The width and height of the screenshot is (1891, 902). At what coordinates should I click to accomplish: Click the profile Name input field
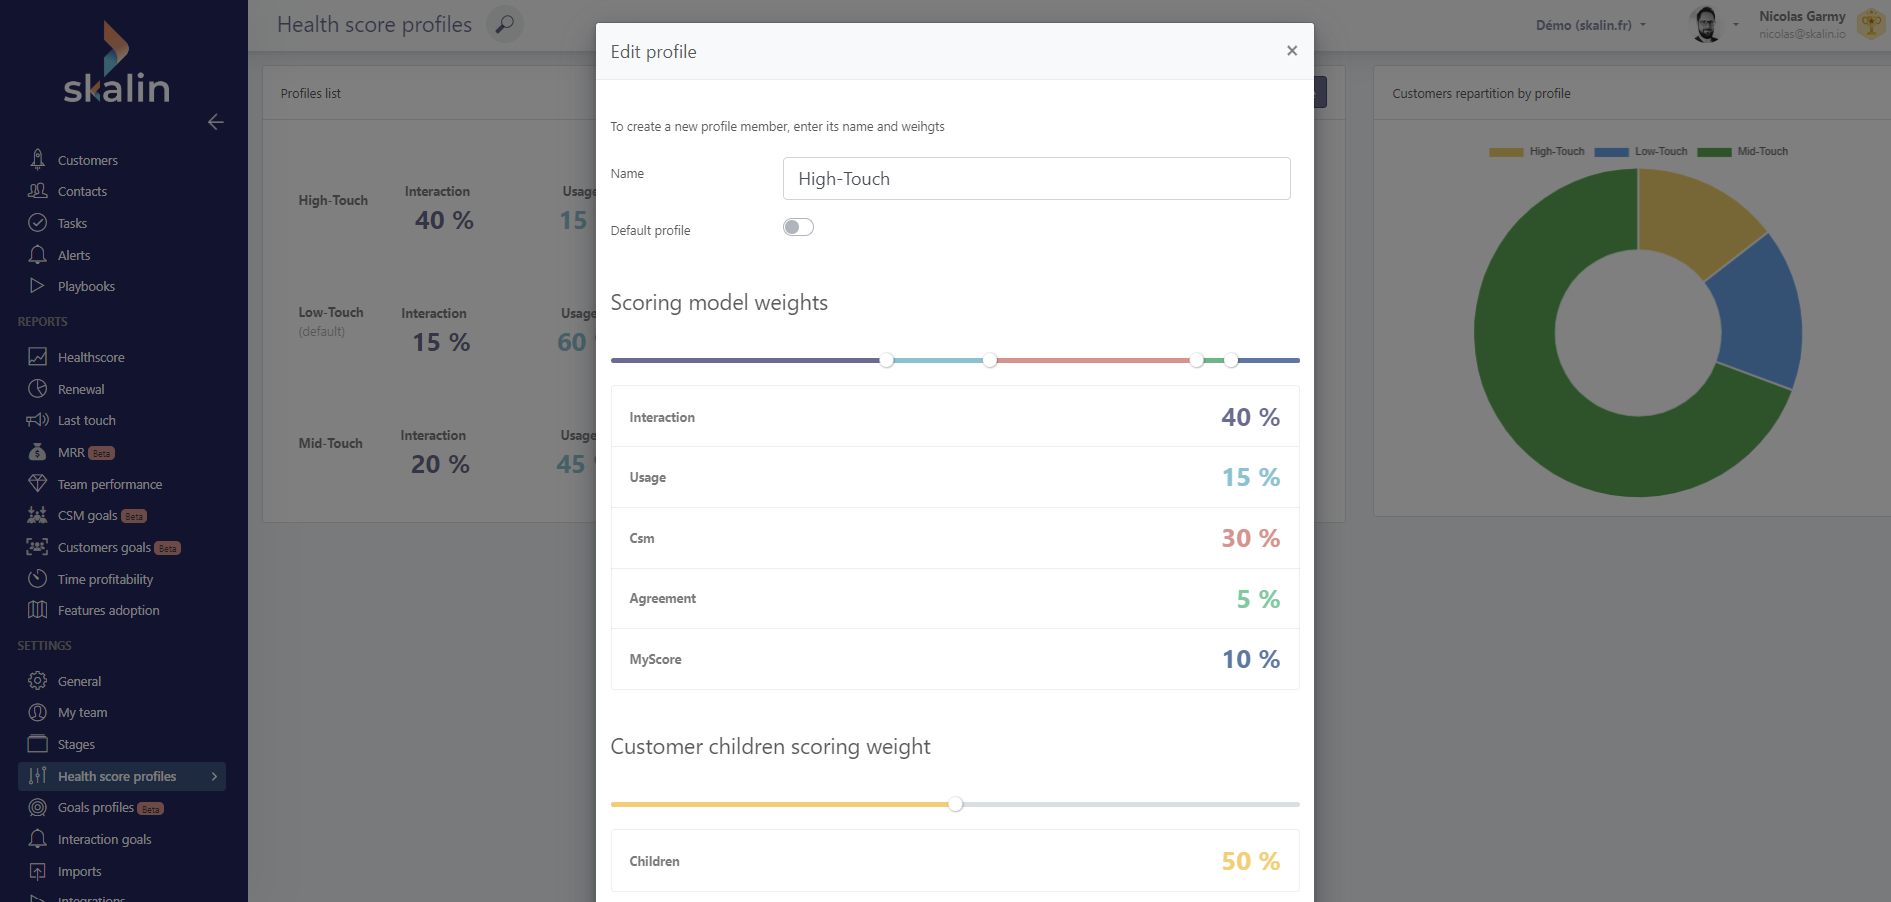coord(1036,179)
